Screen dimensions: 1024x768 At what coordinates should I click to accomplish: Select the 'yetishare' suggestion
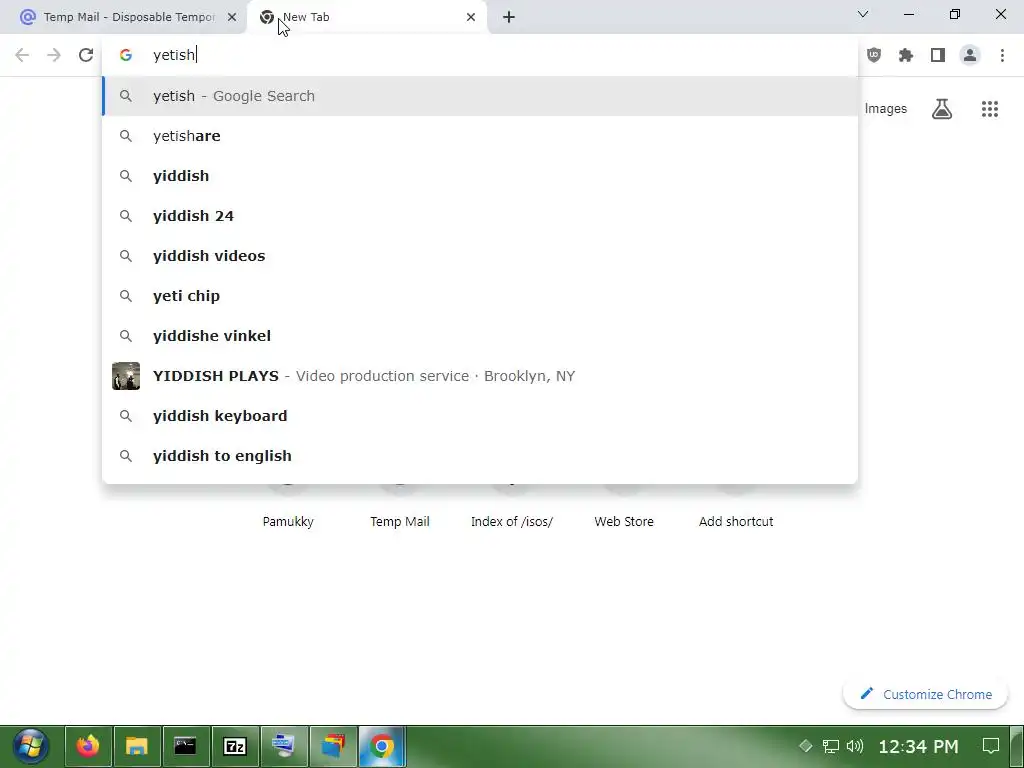[x=480, y=136]
